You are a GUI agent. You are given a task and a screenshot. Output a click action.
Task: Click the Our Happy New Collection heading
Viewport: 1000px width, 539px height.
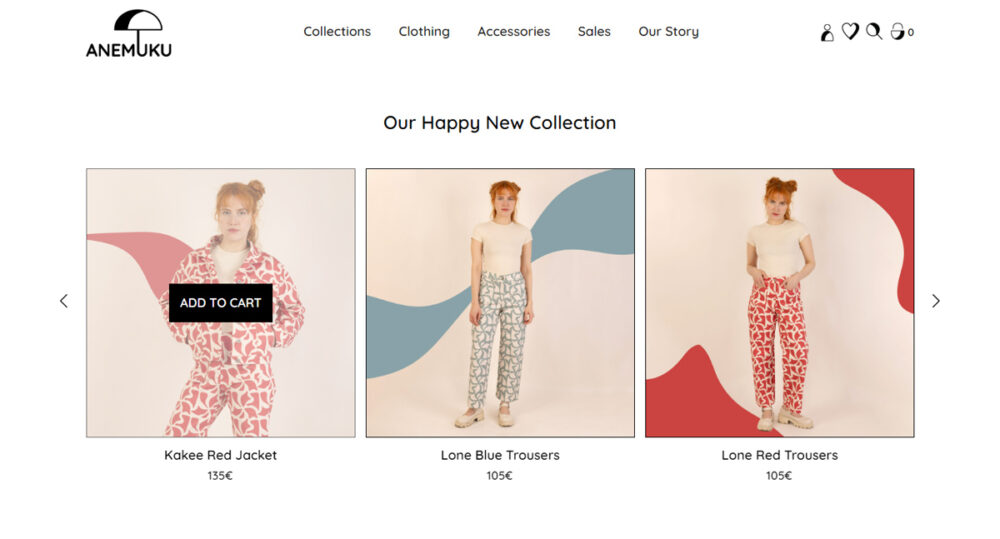[500, 123]
